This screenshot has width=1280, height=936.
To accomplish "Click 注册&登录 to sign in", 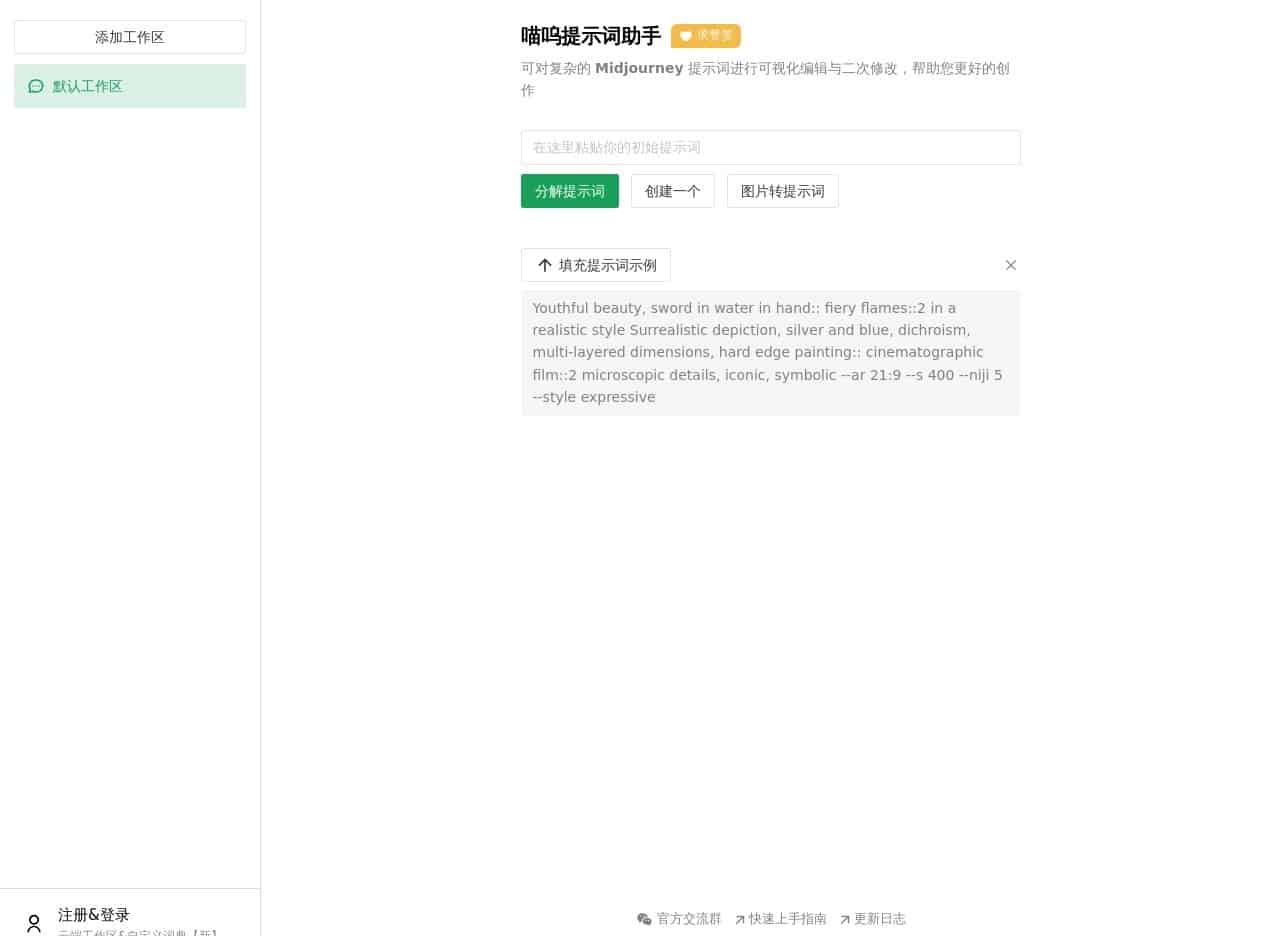I will pos(93,914).
